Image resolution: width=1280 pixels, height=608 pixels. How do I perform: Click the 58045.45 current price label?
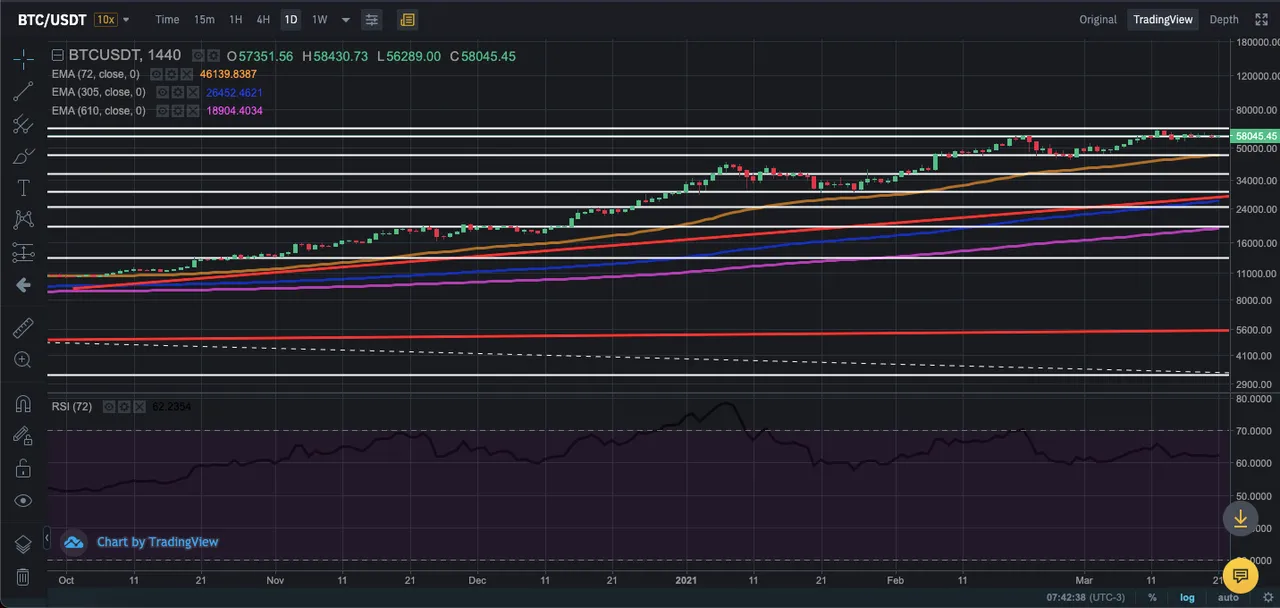tap(1256, 136)
